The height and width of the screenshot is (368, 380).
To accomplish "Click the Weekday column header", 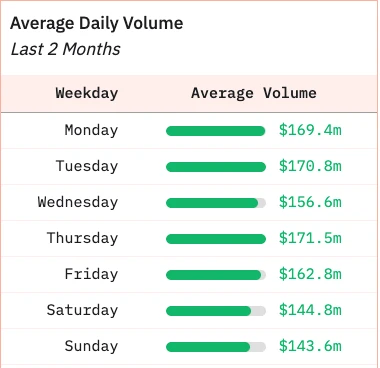I will [x=87, y=93].
